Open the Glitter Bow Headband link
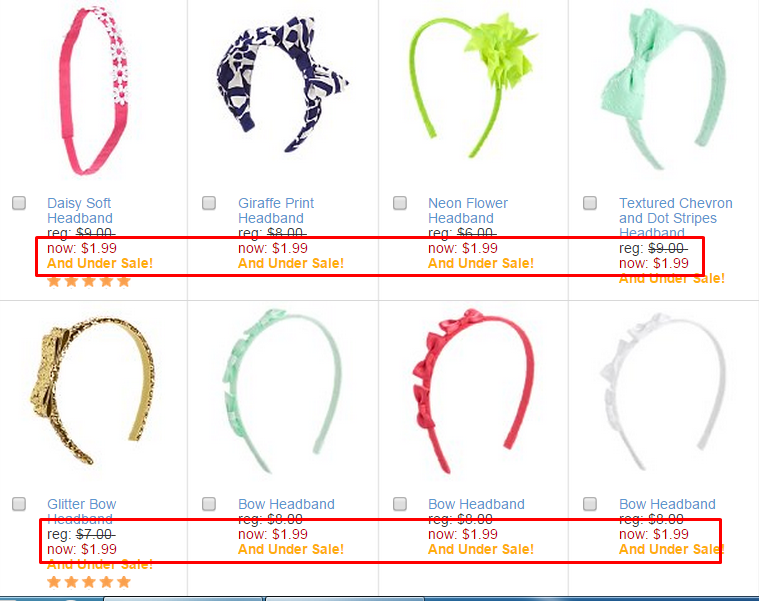The height and width of the screenshot is (601, 759). pos(81,511)
